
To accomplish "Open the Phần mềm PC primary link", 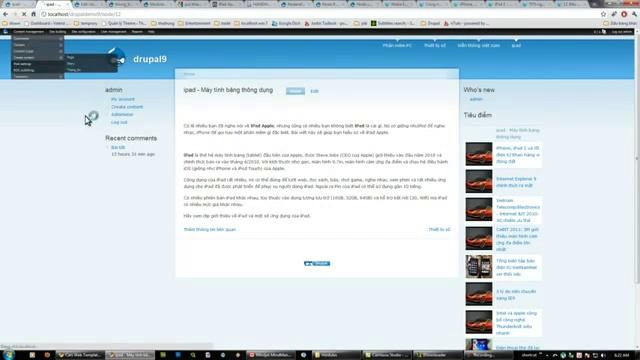I will point(397,45).
